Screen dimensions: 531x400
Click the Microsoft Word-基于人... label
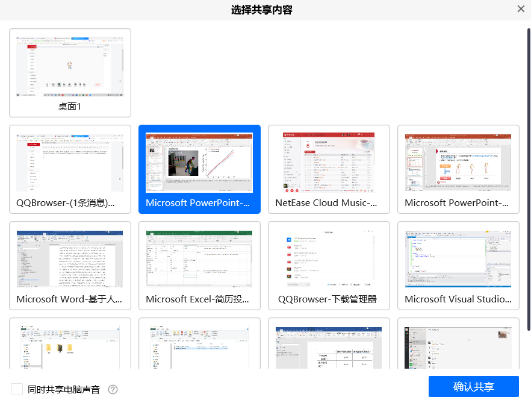pos(69,299)
